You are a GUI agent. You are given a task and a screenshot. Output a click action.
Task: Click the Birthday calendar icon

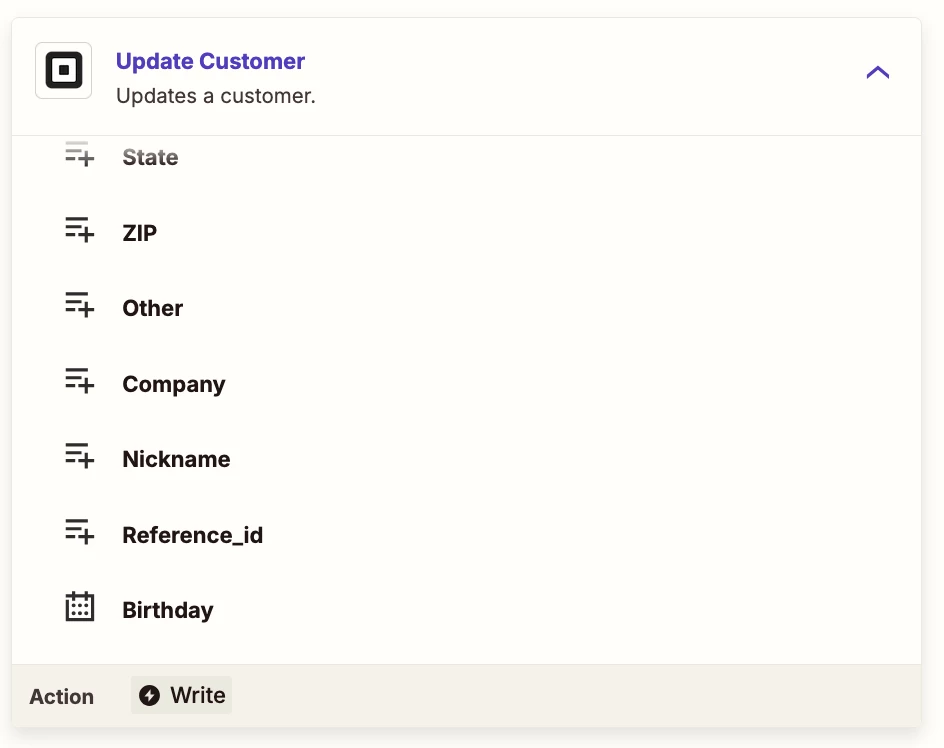pos(79,606)
